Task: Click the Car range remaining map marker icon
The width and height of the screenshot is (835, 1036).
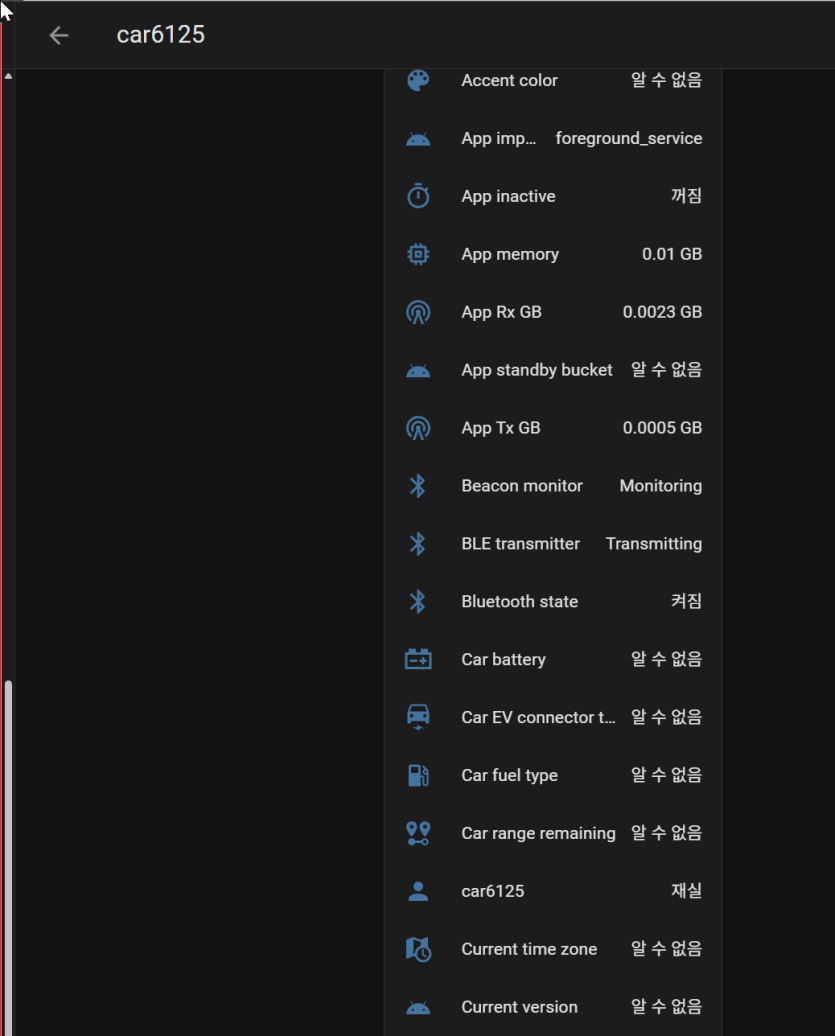Action: [x=418, y=833]
